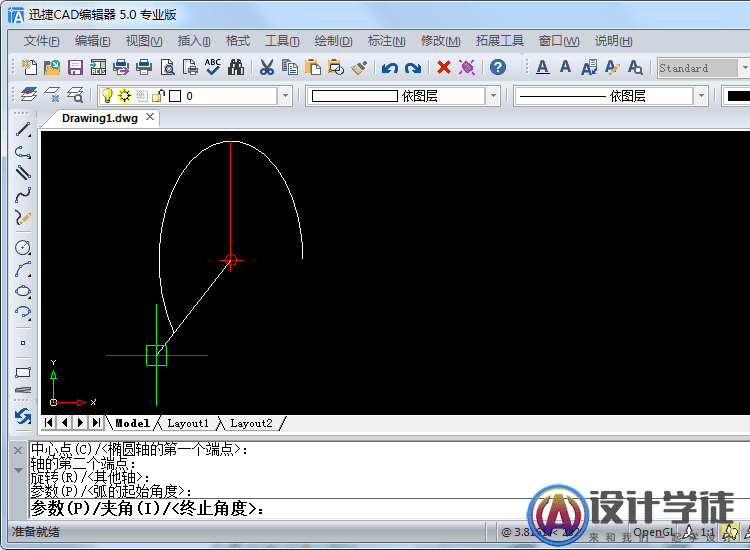Open the 文件(F) menu
The width and height of the screenshot is (750, 550).
pos(42,41)
